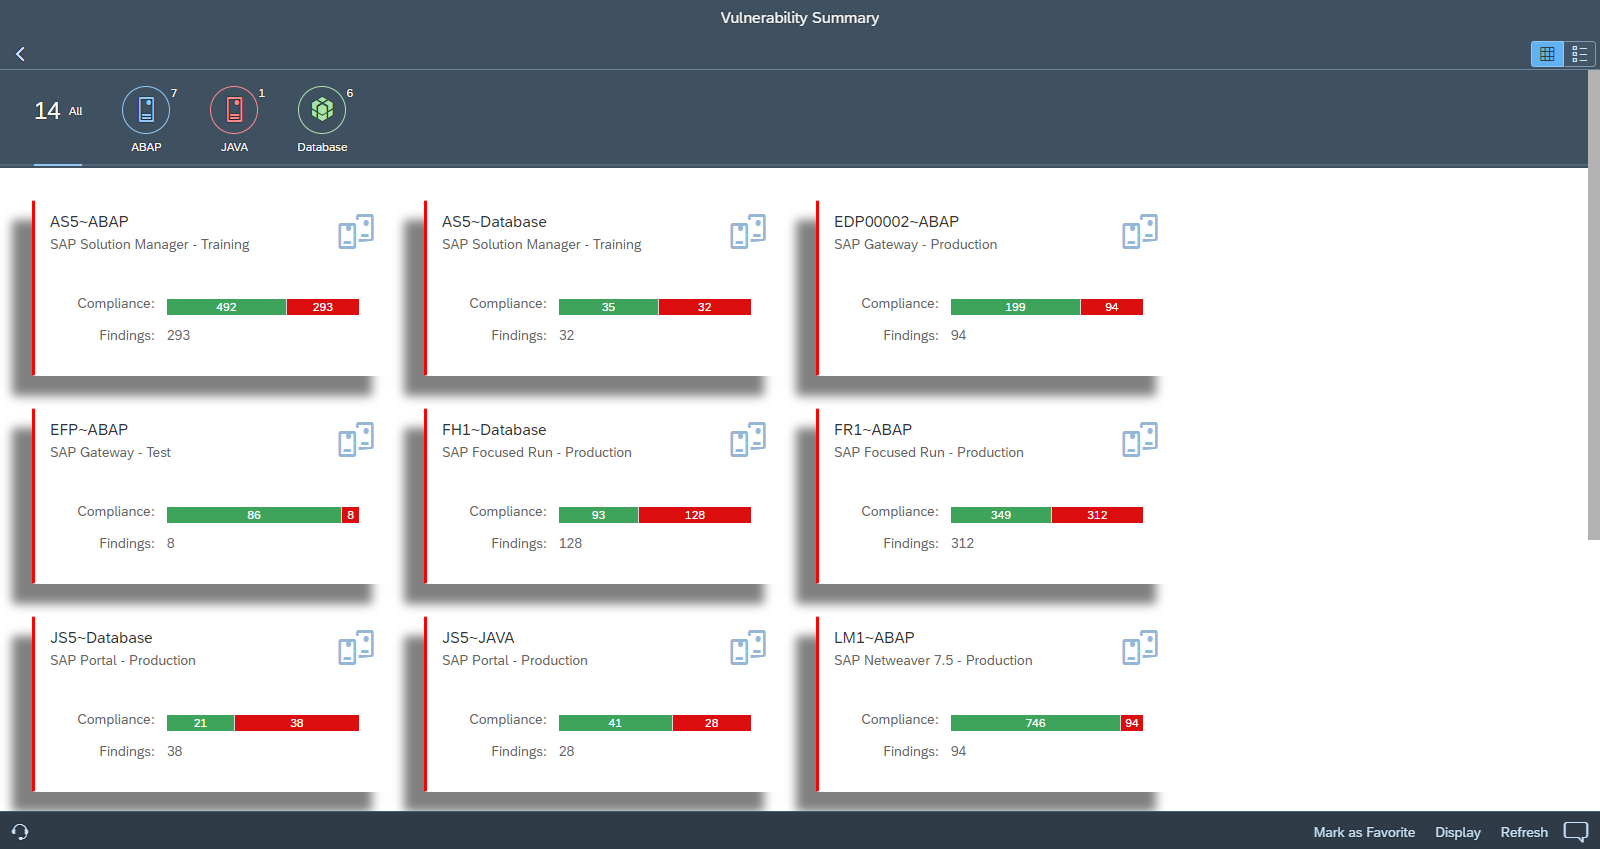Viewport: 1600px width, 849px height.
Task: Open the JS5~JAVA card title
Action: 478,638
